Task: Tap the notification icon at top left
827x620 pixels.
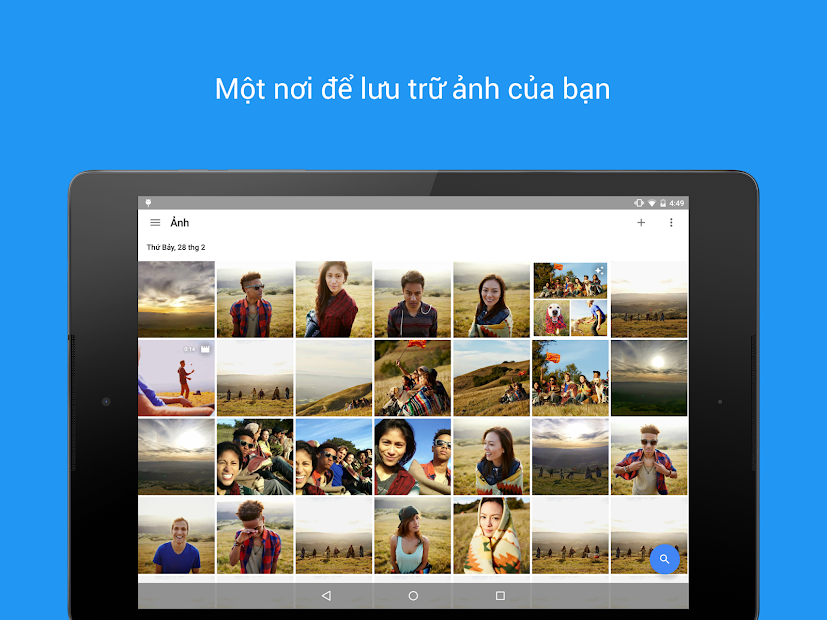Action: [x=148, y=201]
